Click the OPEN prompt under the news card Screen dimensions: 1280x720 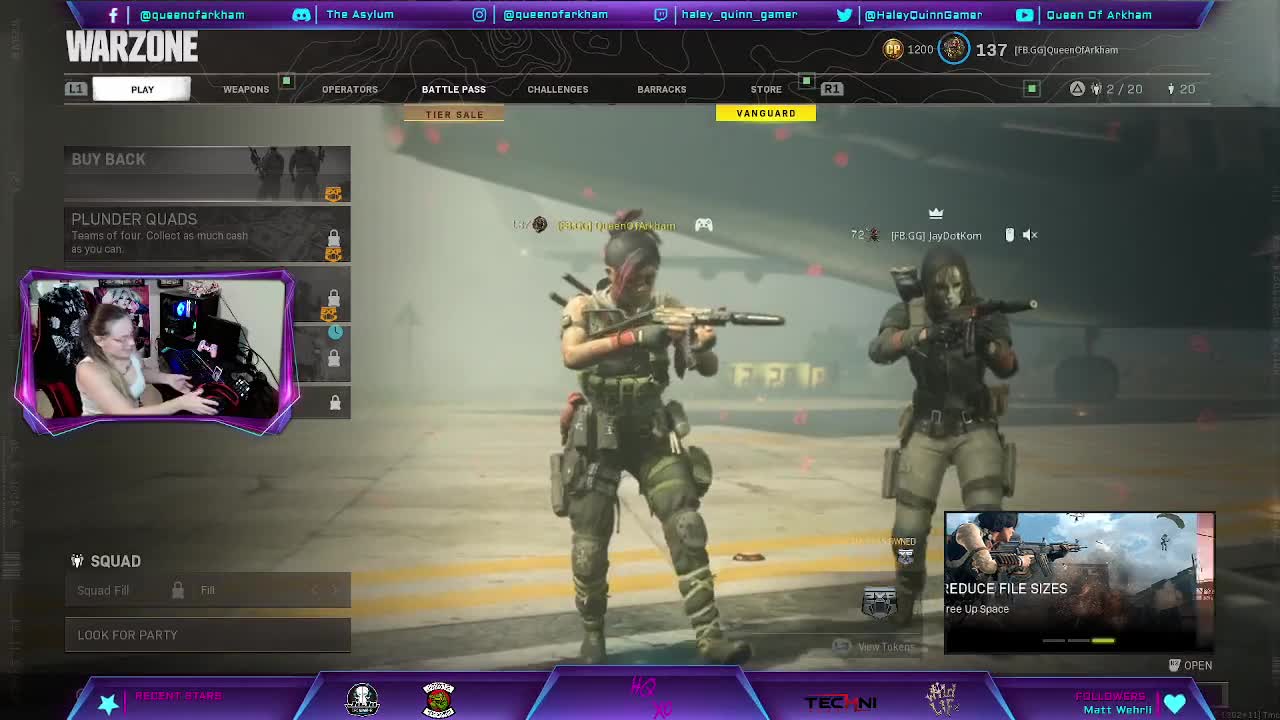[x=1191, y=665]
